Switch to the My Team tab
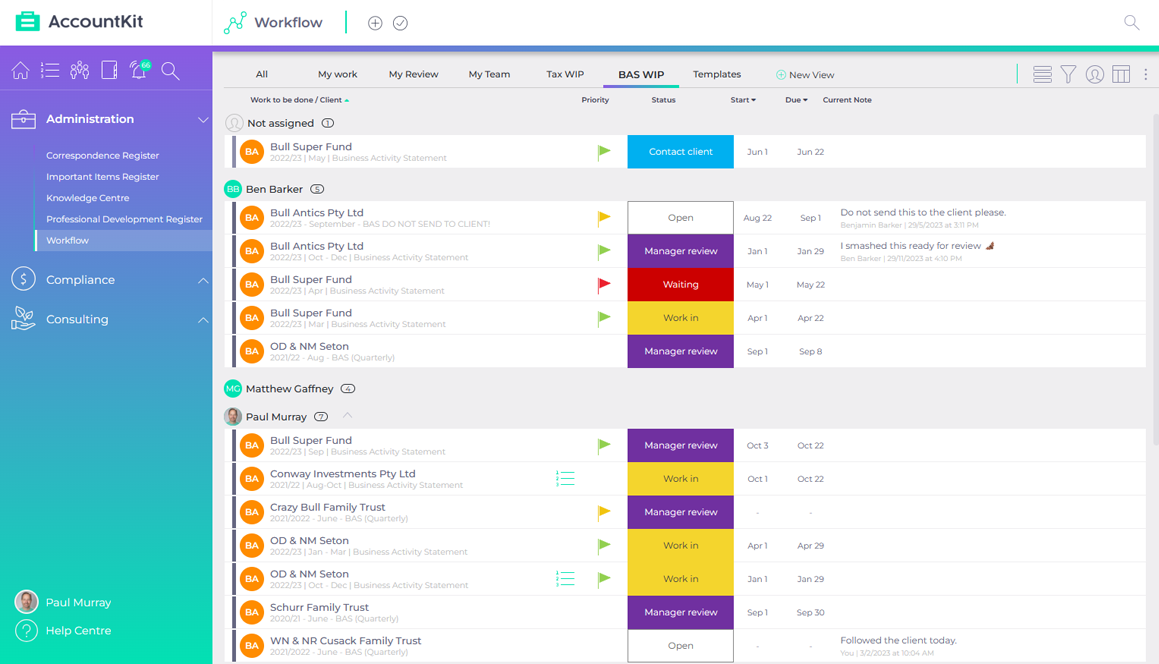1159x664 pixels. tap(489, 74)
